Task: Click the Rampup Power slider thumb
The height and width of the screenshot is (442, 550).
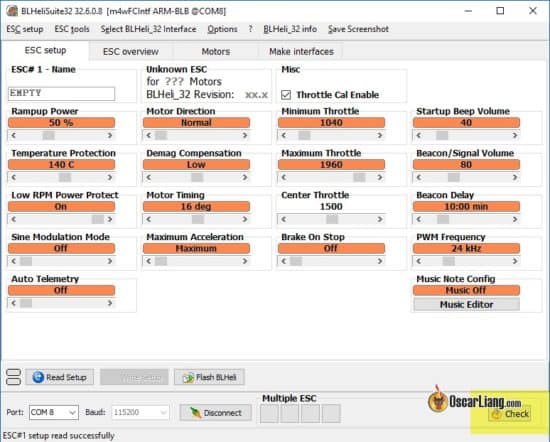Action: 48,135
